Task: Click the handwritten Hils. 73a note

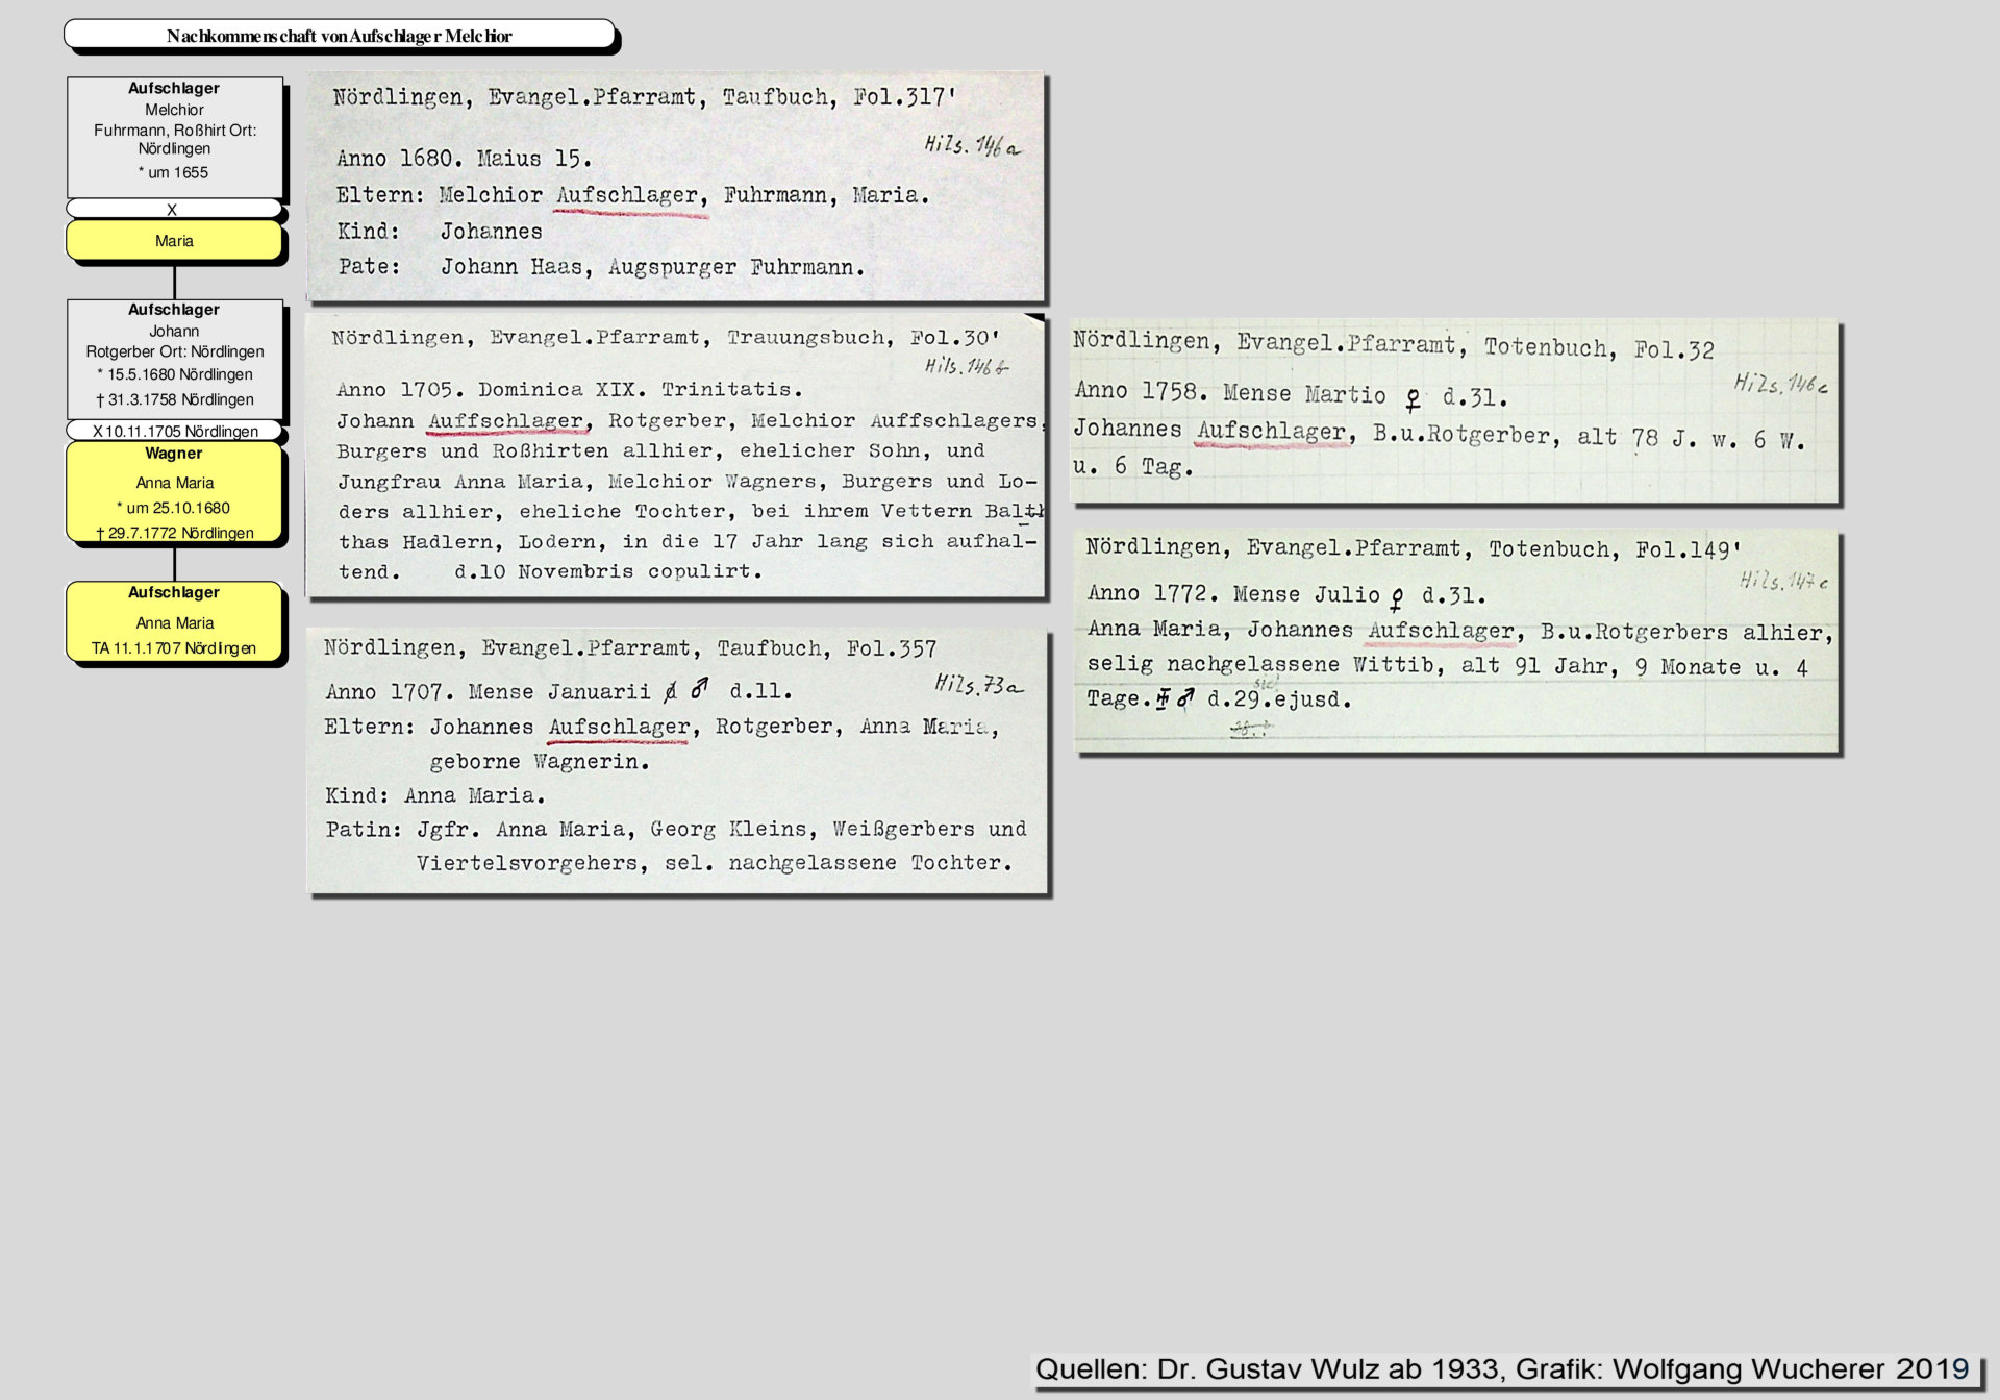Action: pyautogui.click(x=978, y=684)
